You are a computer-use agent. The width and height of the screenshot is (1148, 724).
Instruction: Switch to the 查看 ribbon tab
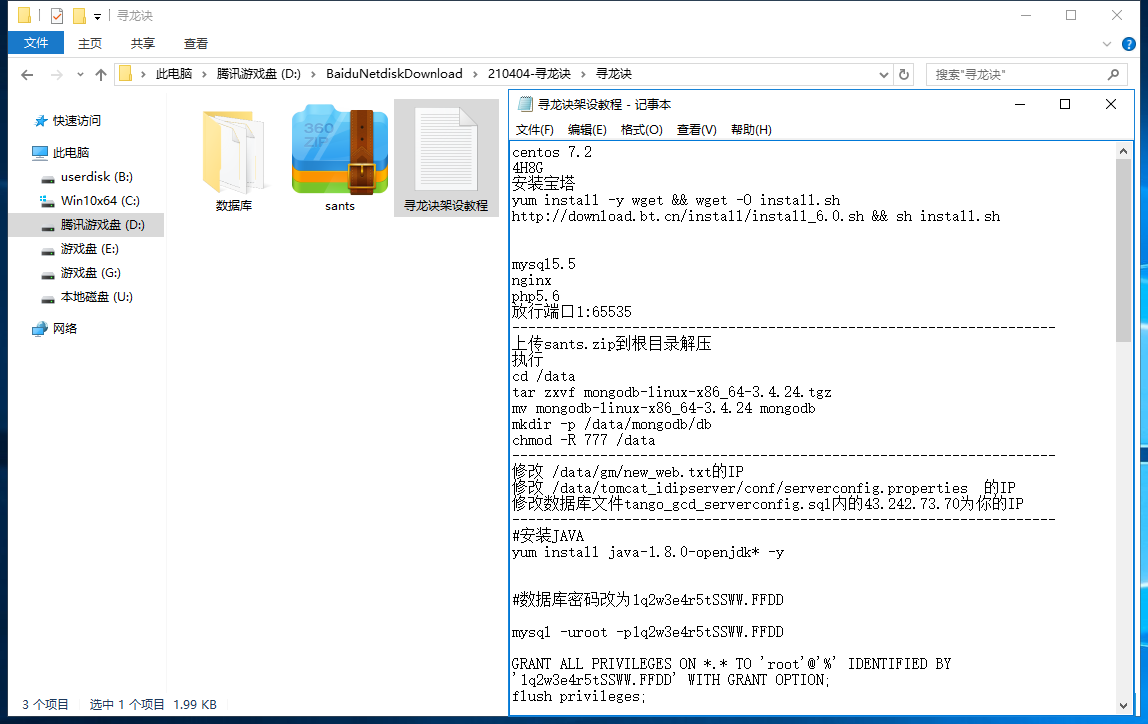pyautogui.click(x=195, y=44)
